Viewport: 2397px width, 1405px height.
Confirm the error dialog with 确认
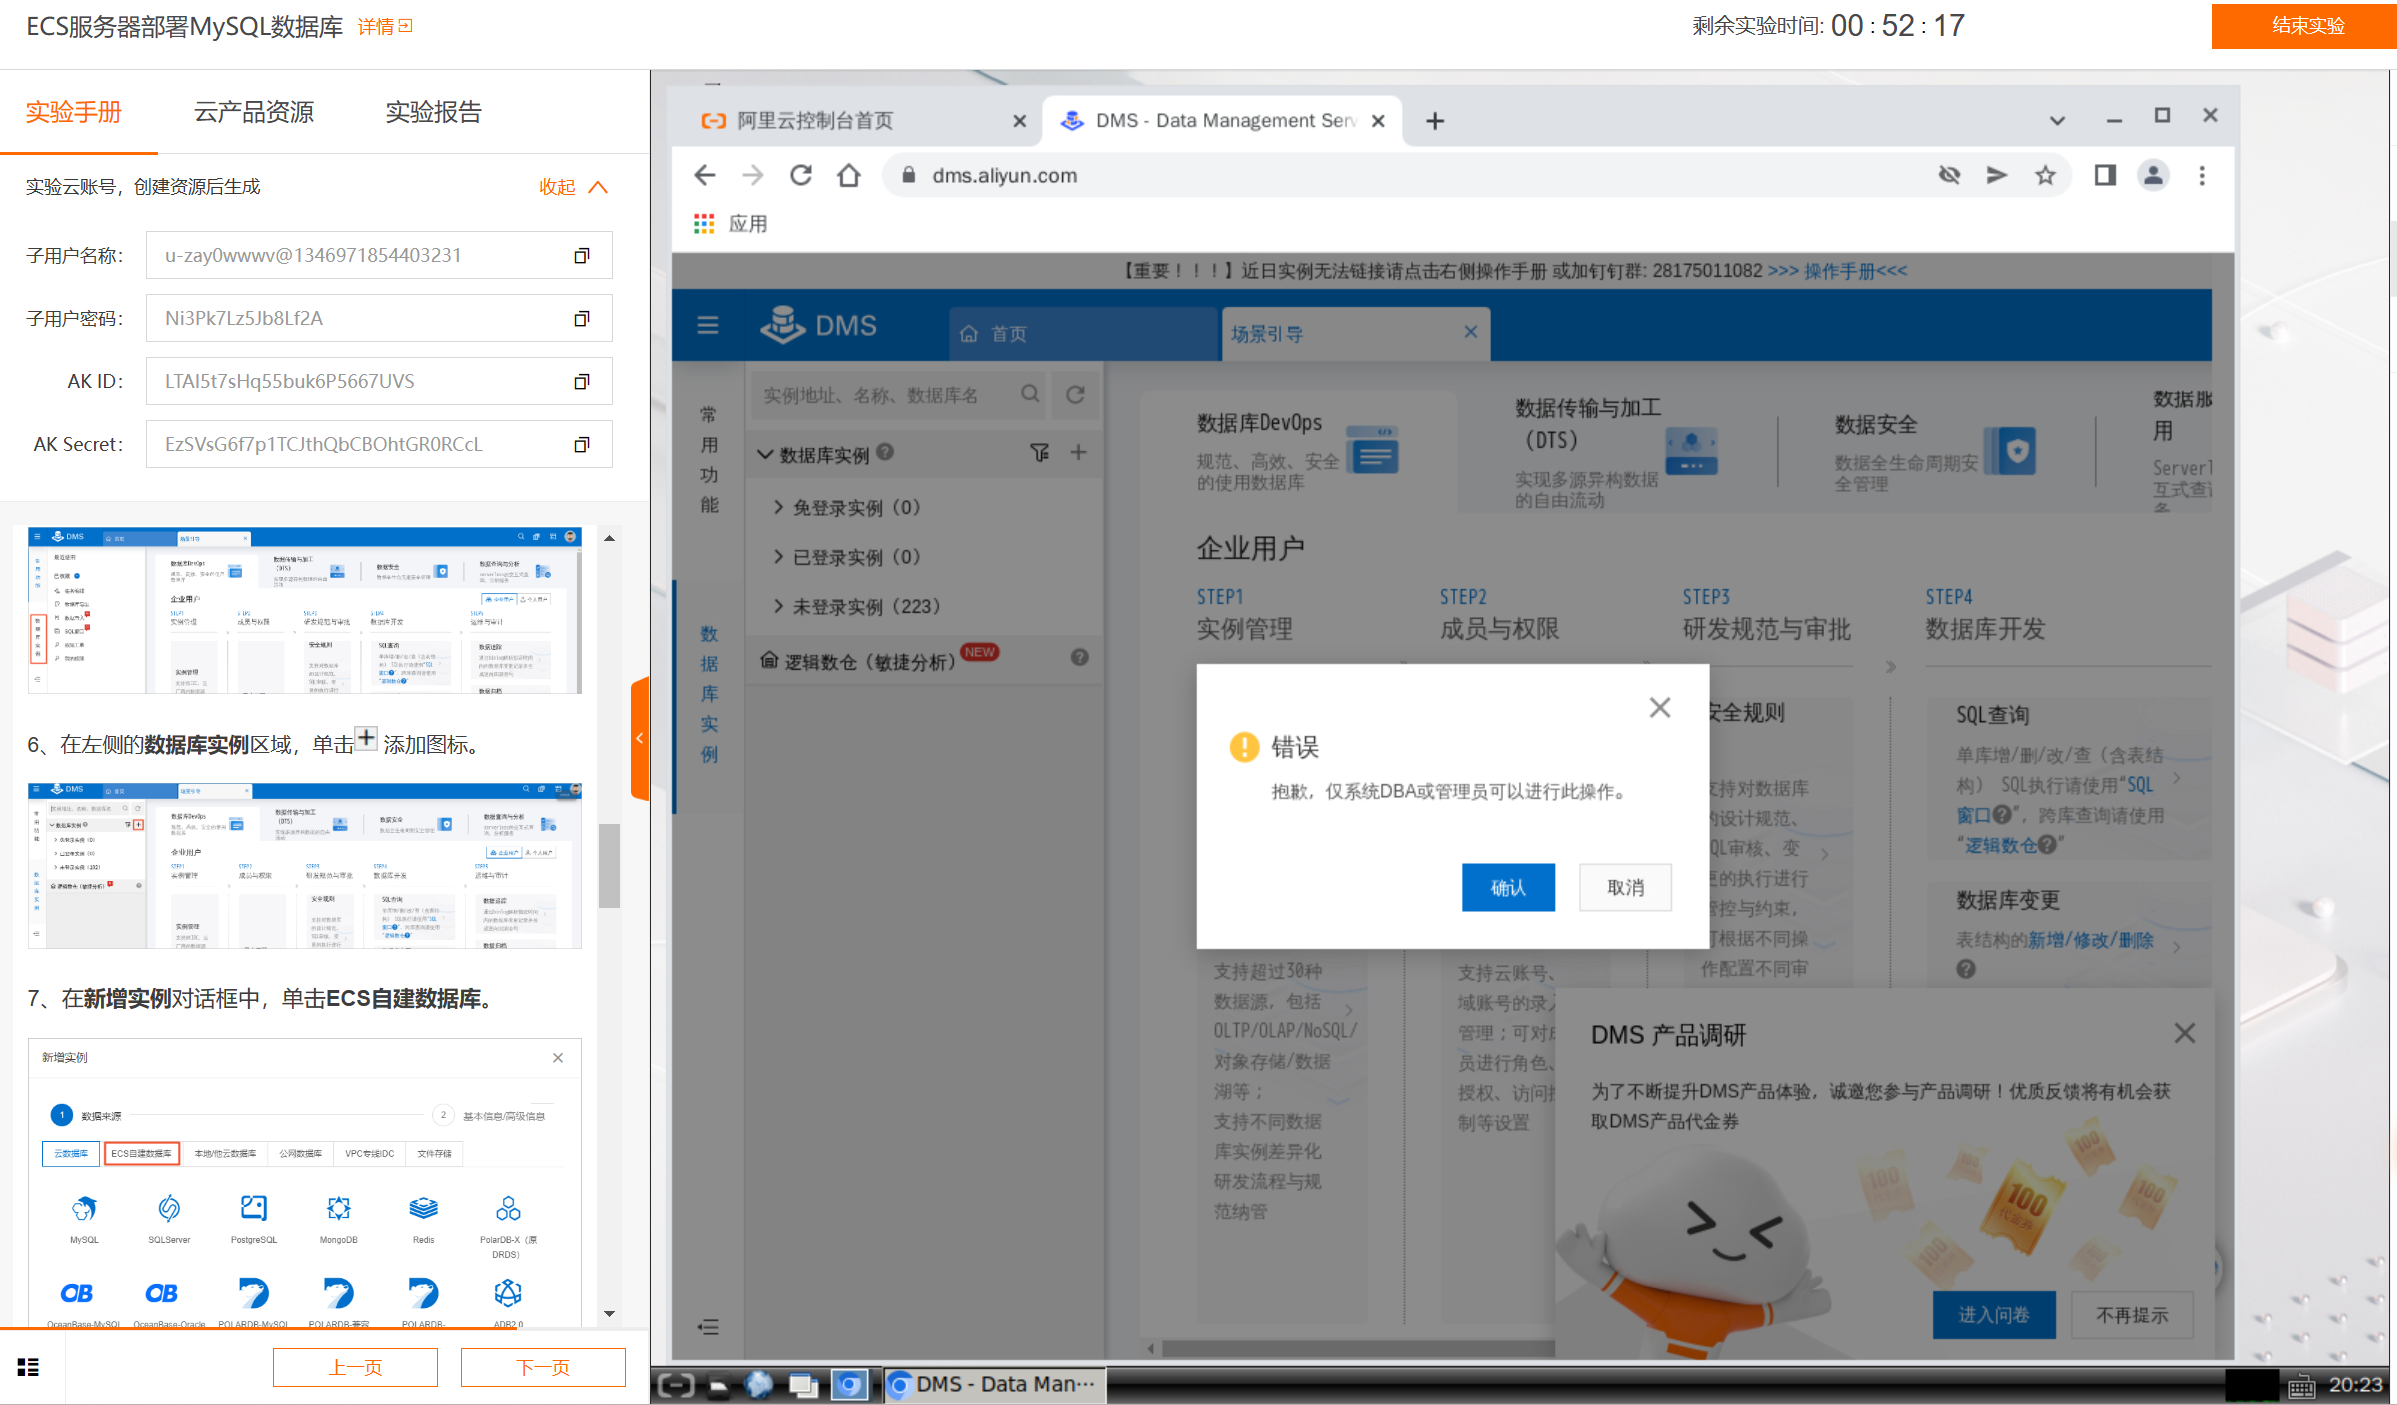tap(1508, 887)
